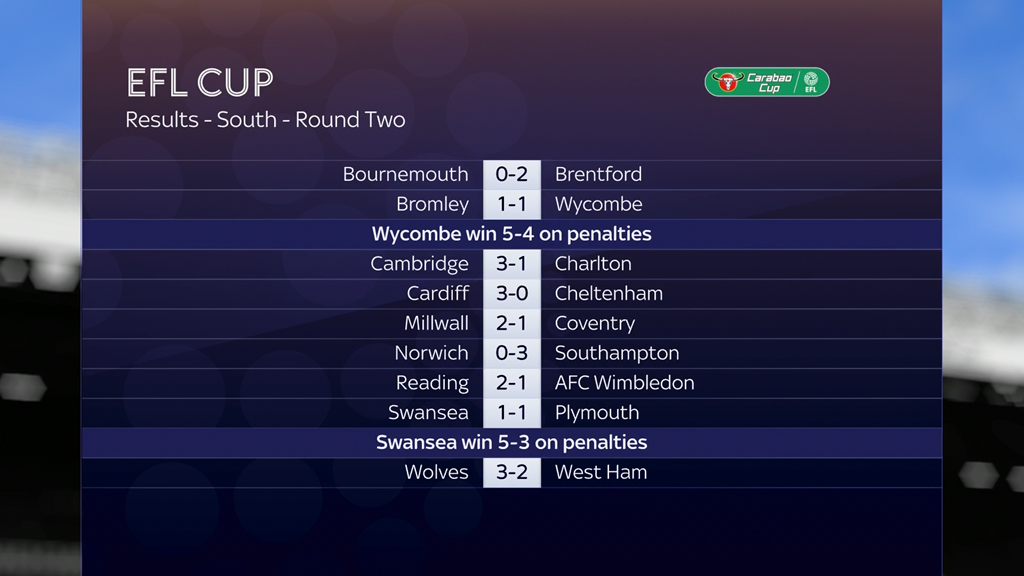The height and width of the screenshot is (576, 1024).
Task: Click the Southampton team name
Action: point(617,354)
